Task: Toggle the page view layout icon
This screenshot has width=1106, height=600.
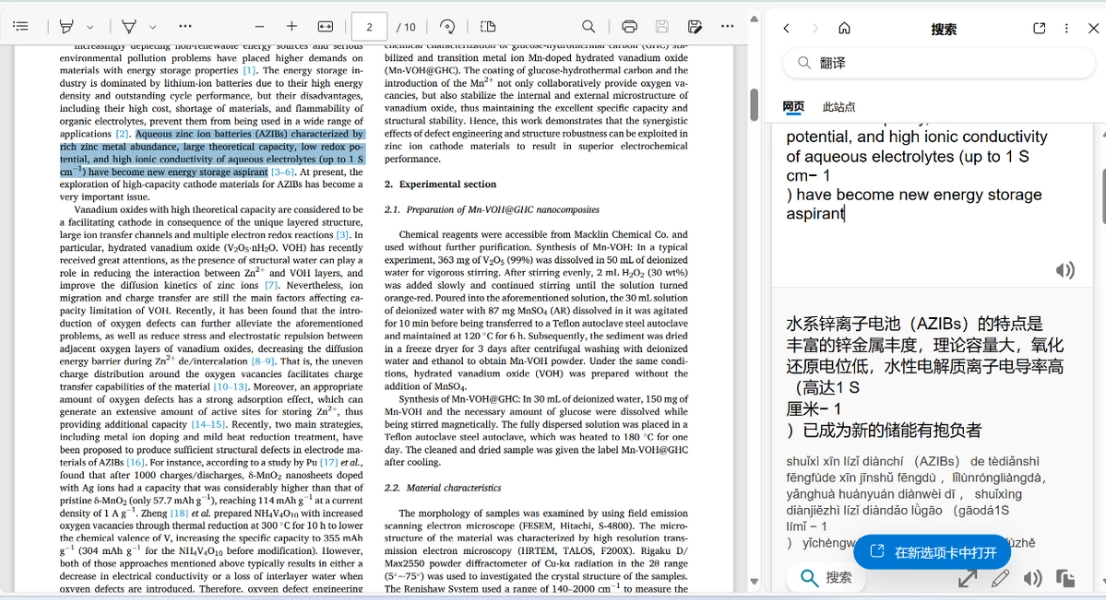Action: (x=487, y=27)
